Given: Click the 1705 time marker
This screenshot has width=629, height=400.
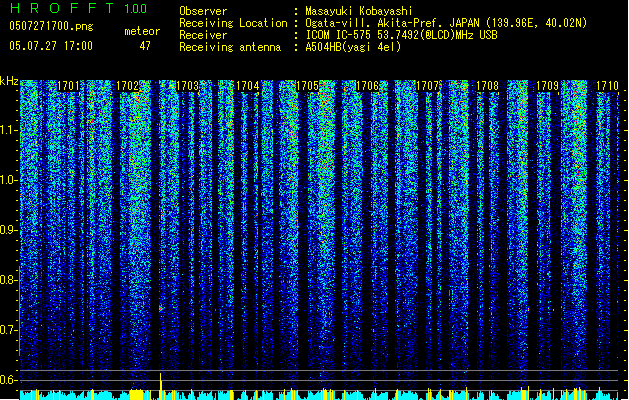Looking at the screenshot, I should click(307, 86).
